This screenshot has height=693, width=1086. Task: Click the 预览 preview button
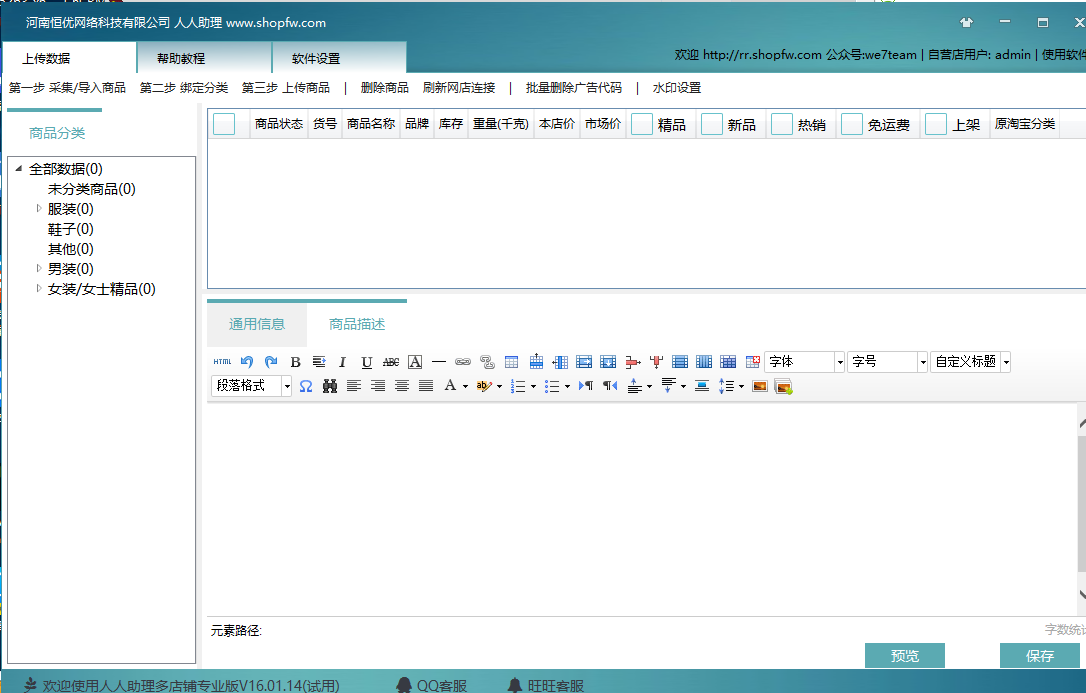tap(905, 656)
